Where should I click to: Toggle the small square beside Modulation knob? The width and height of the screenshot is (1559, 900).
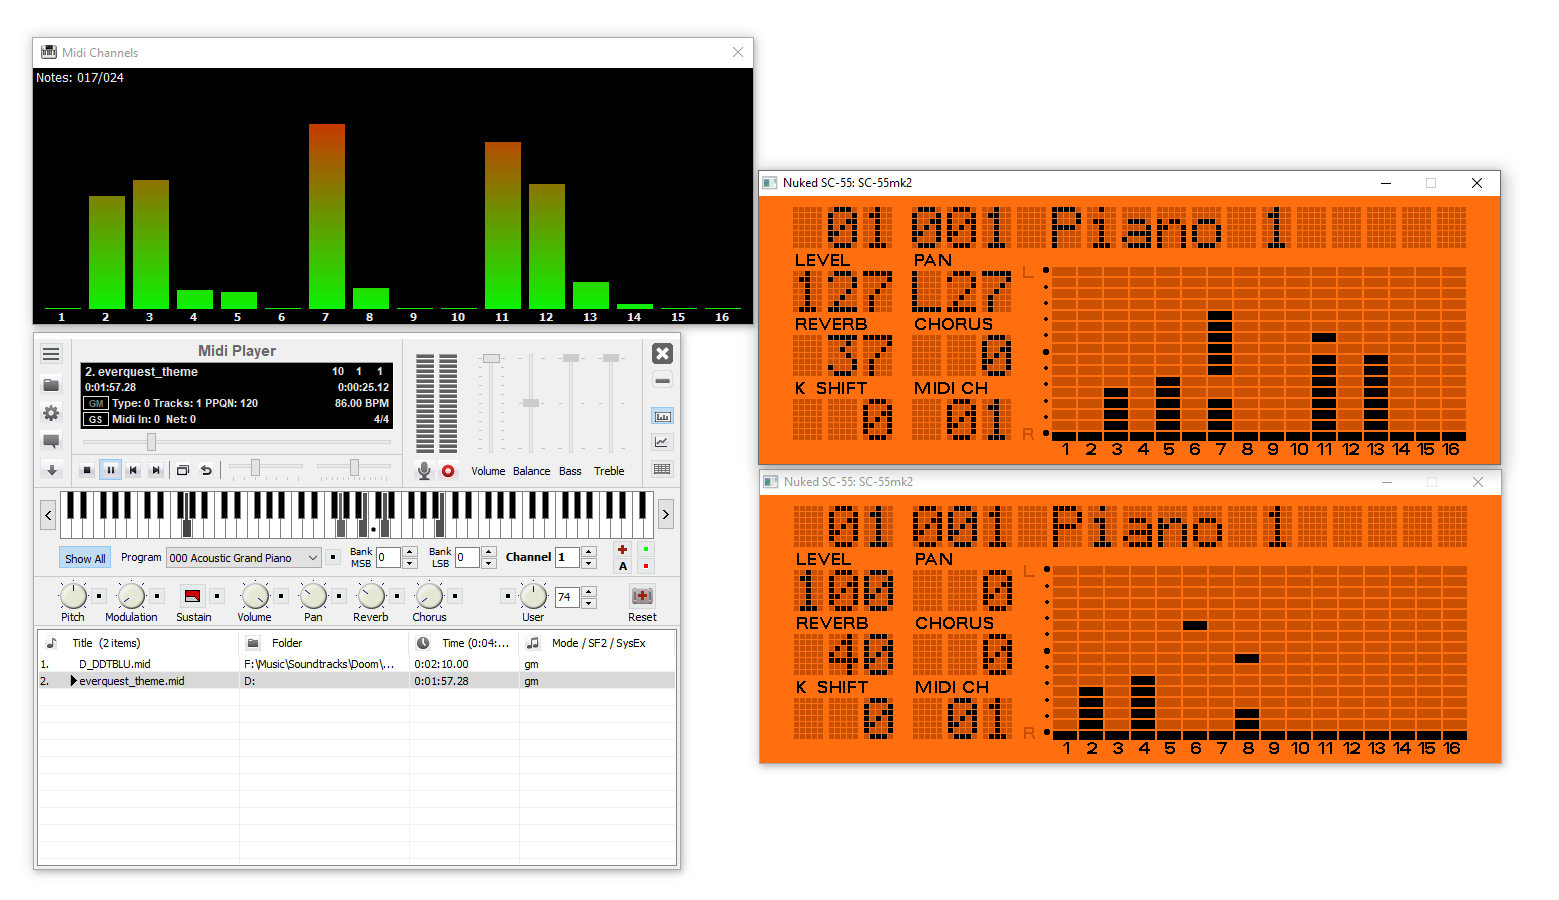157,596
